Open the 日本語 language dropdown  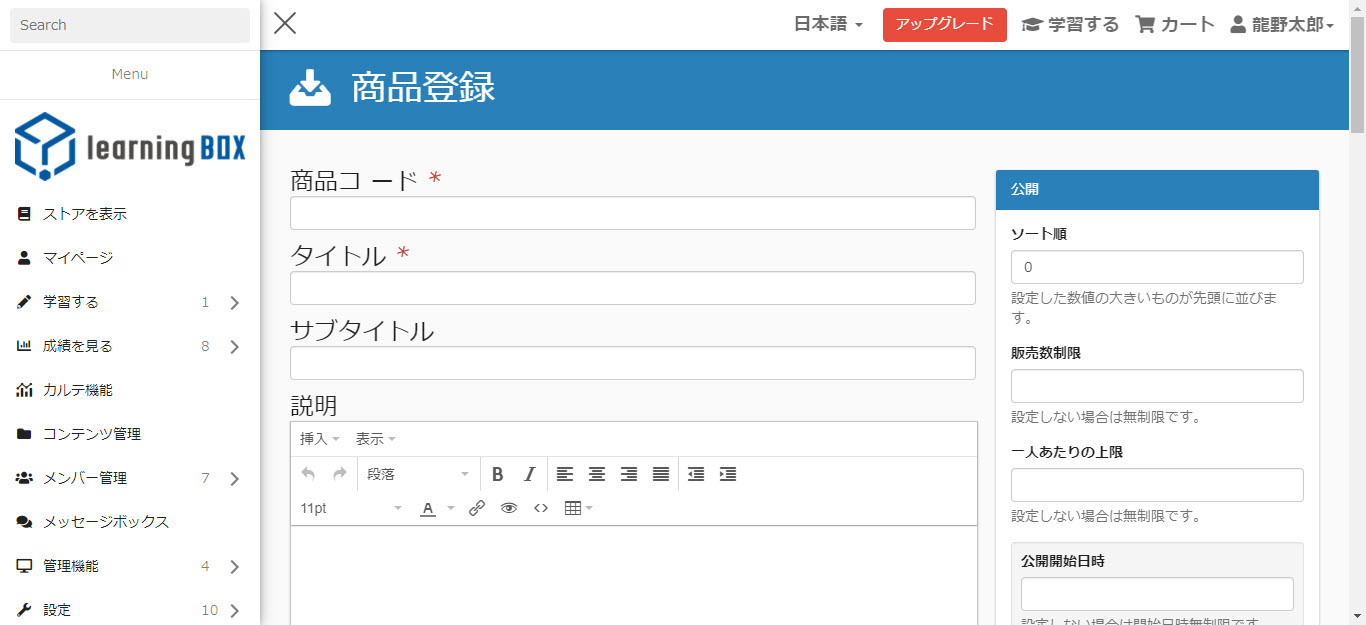click(827, 25)
